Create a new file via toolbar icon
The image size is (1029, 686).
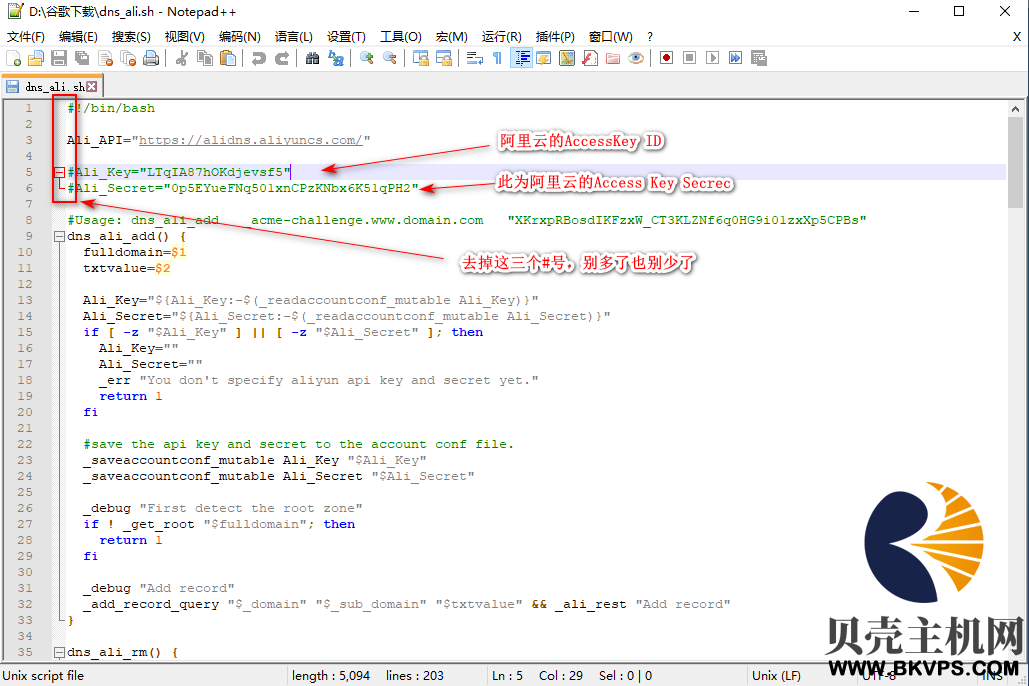tap(13, 58)
